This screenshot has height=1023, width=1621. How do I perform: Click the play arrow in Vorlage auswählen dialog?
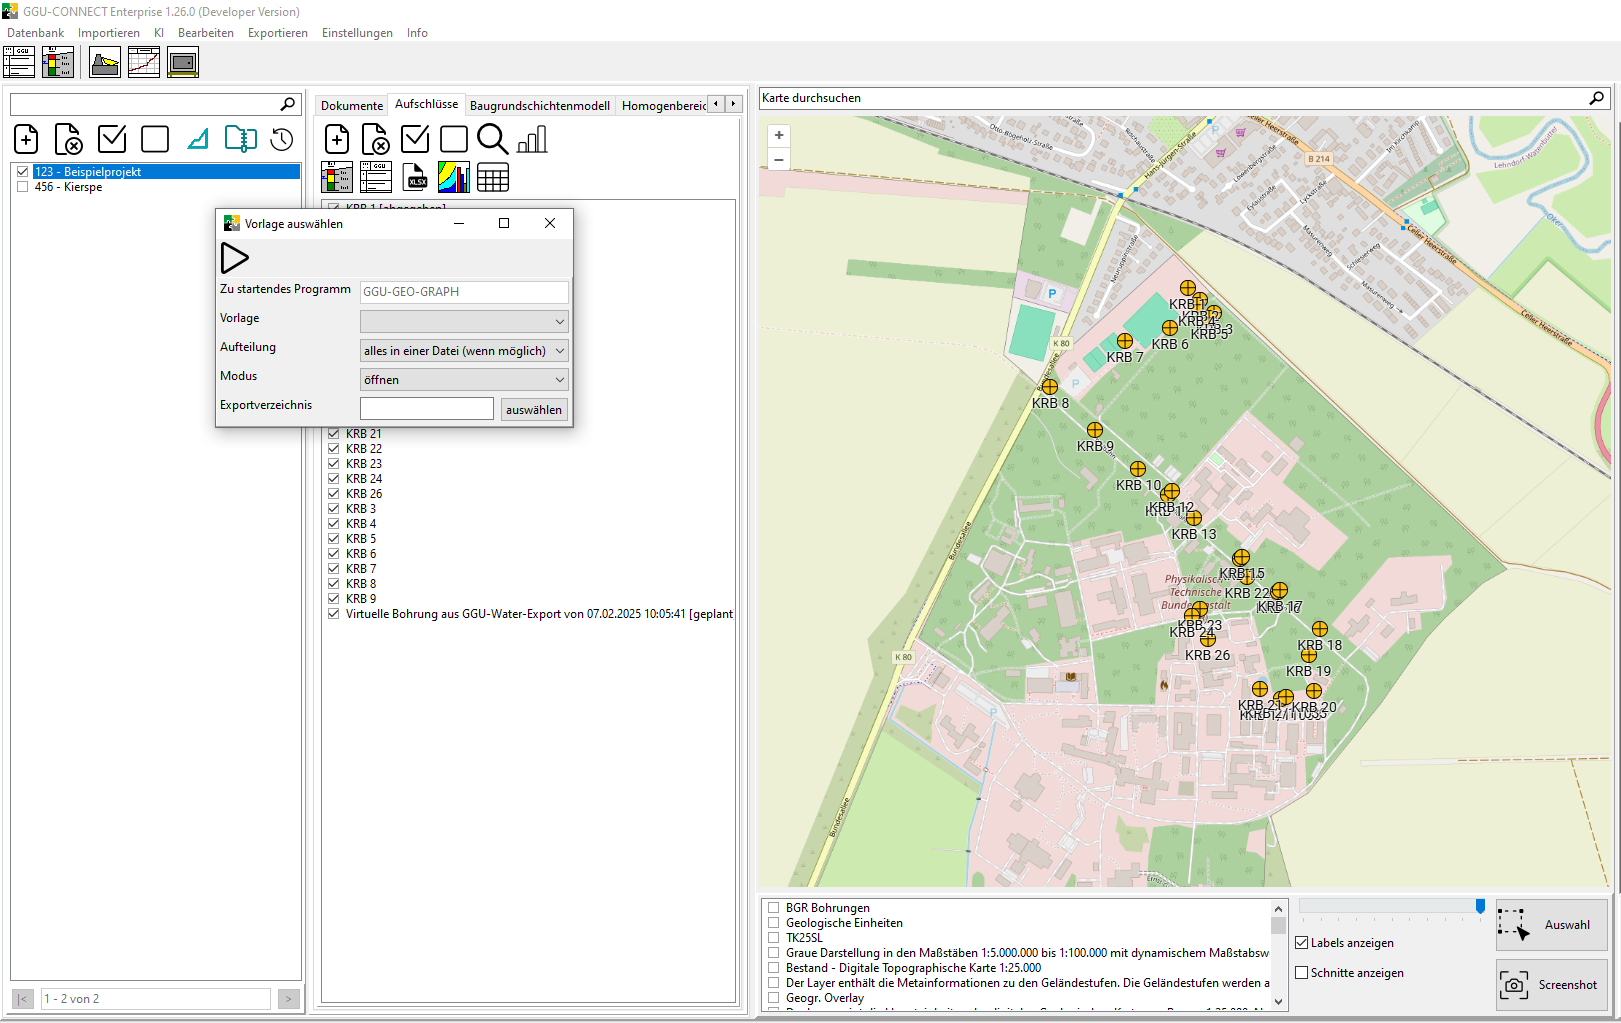(234, 258)
